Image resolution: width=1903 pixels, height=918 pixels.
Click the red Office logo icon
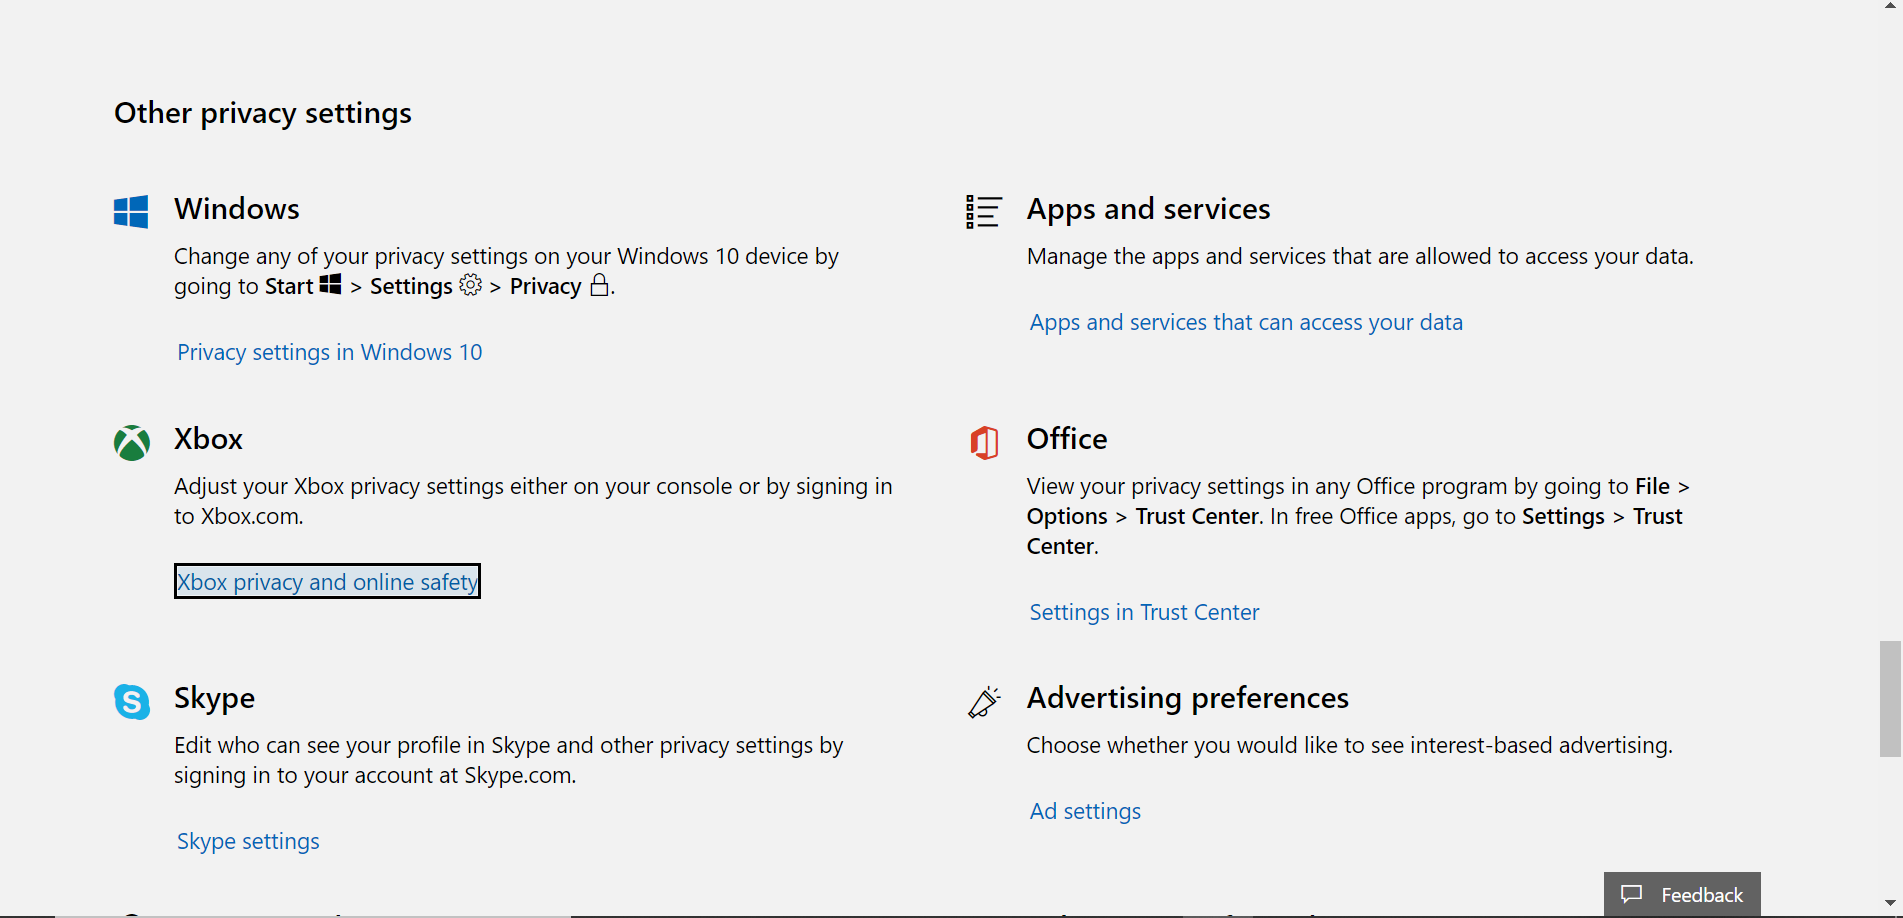pyautogui.click(x=984, y=442)
